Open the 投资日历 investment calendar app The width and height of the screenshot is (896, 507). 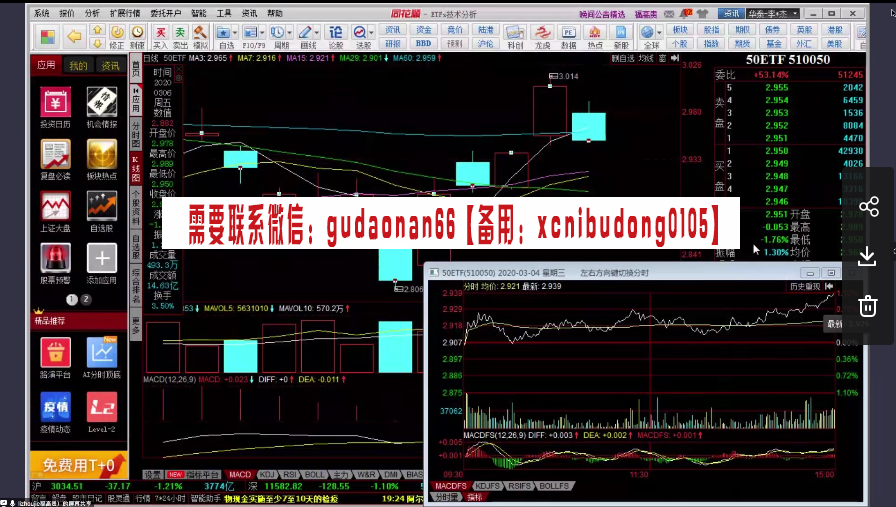pos(55,107)
